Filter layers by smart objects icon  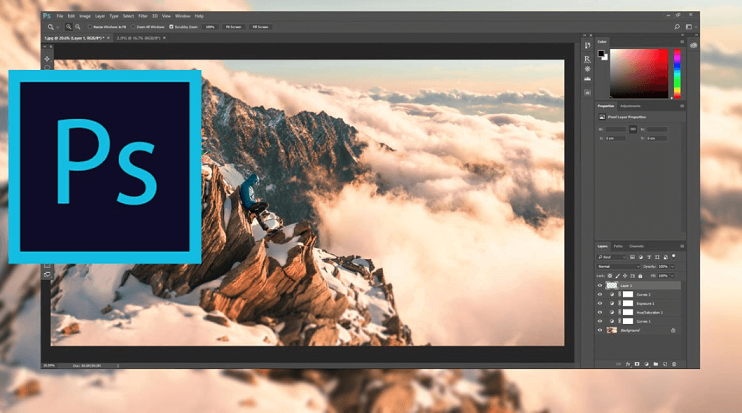[665, 257]
